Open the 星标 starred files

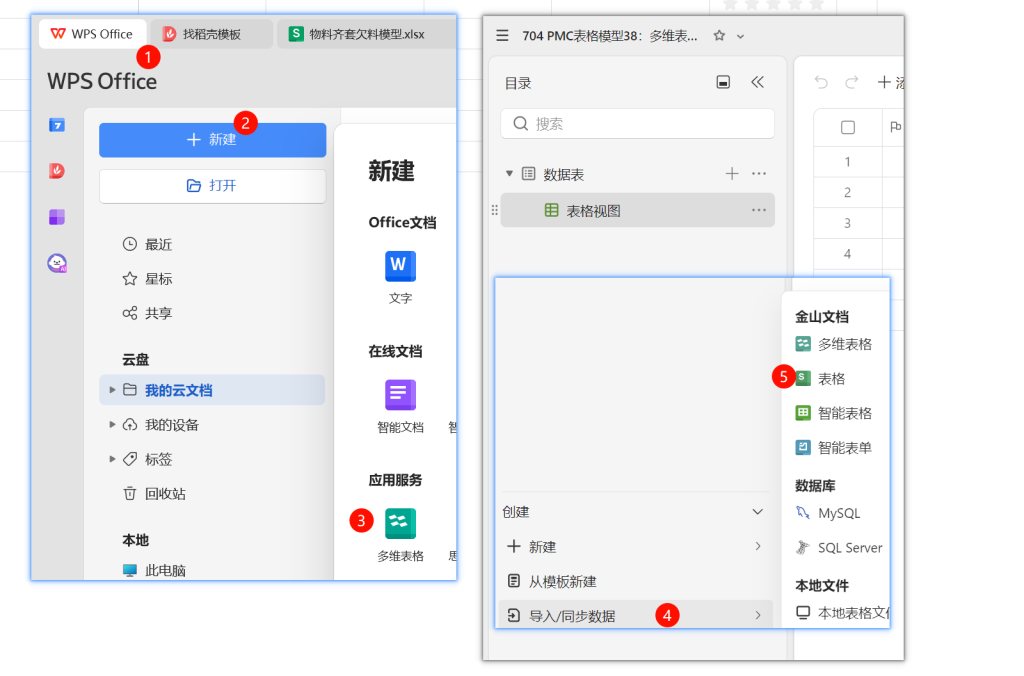[x=147, y=279]
